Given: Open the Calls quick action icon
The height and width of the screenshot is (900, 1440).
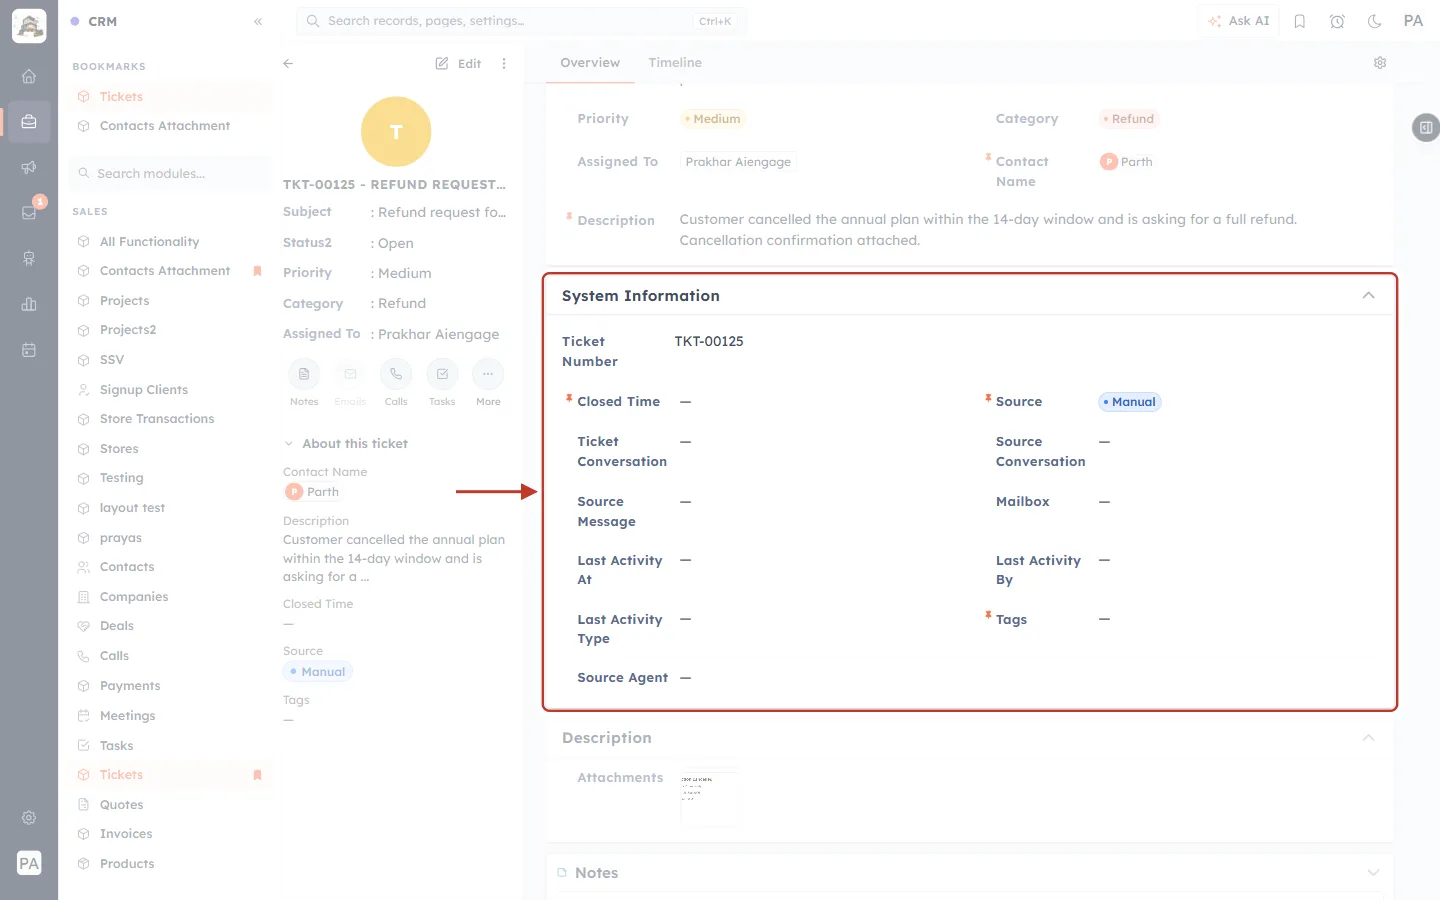Looking at the screenshot, I should click(396, 374).
